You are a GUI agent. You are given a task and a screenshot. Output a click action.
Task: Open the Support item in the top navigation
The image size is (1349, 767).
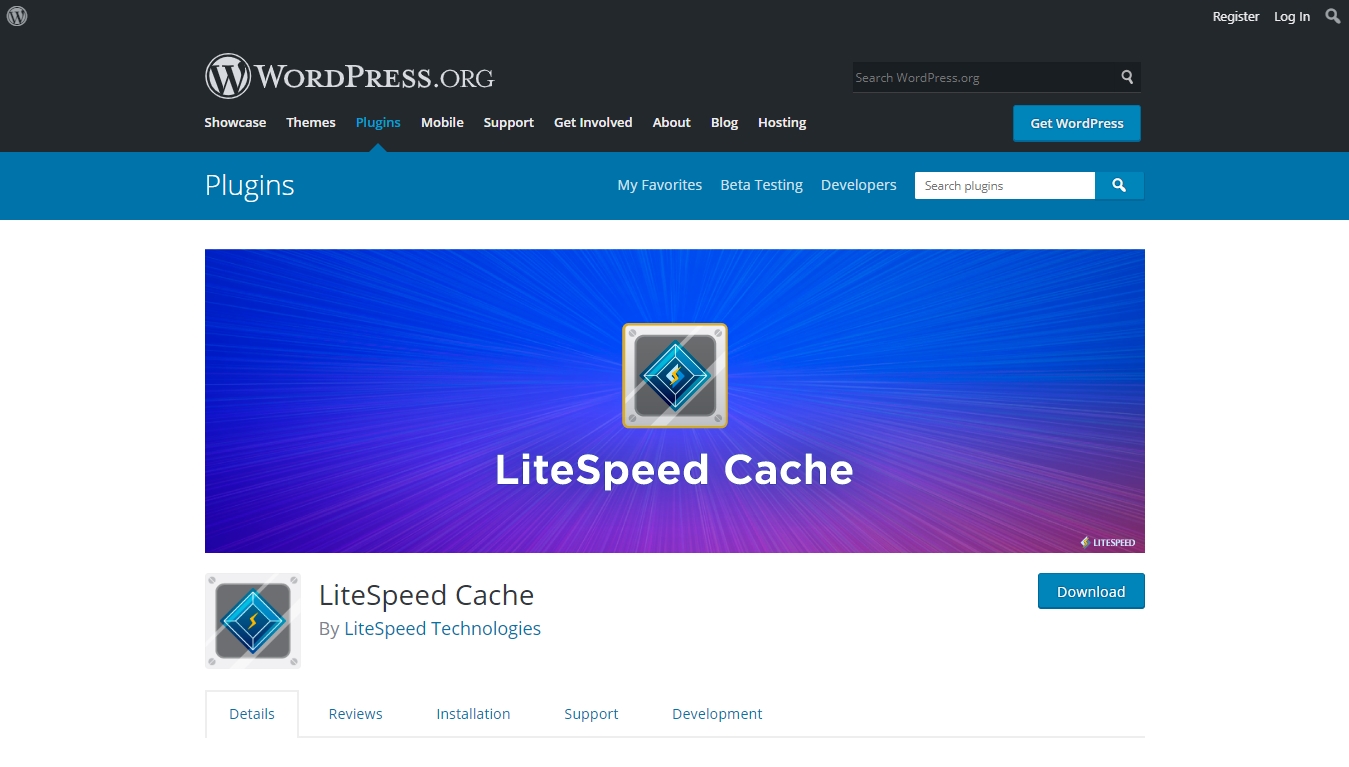point(509,122)
